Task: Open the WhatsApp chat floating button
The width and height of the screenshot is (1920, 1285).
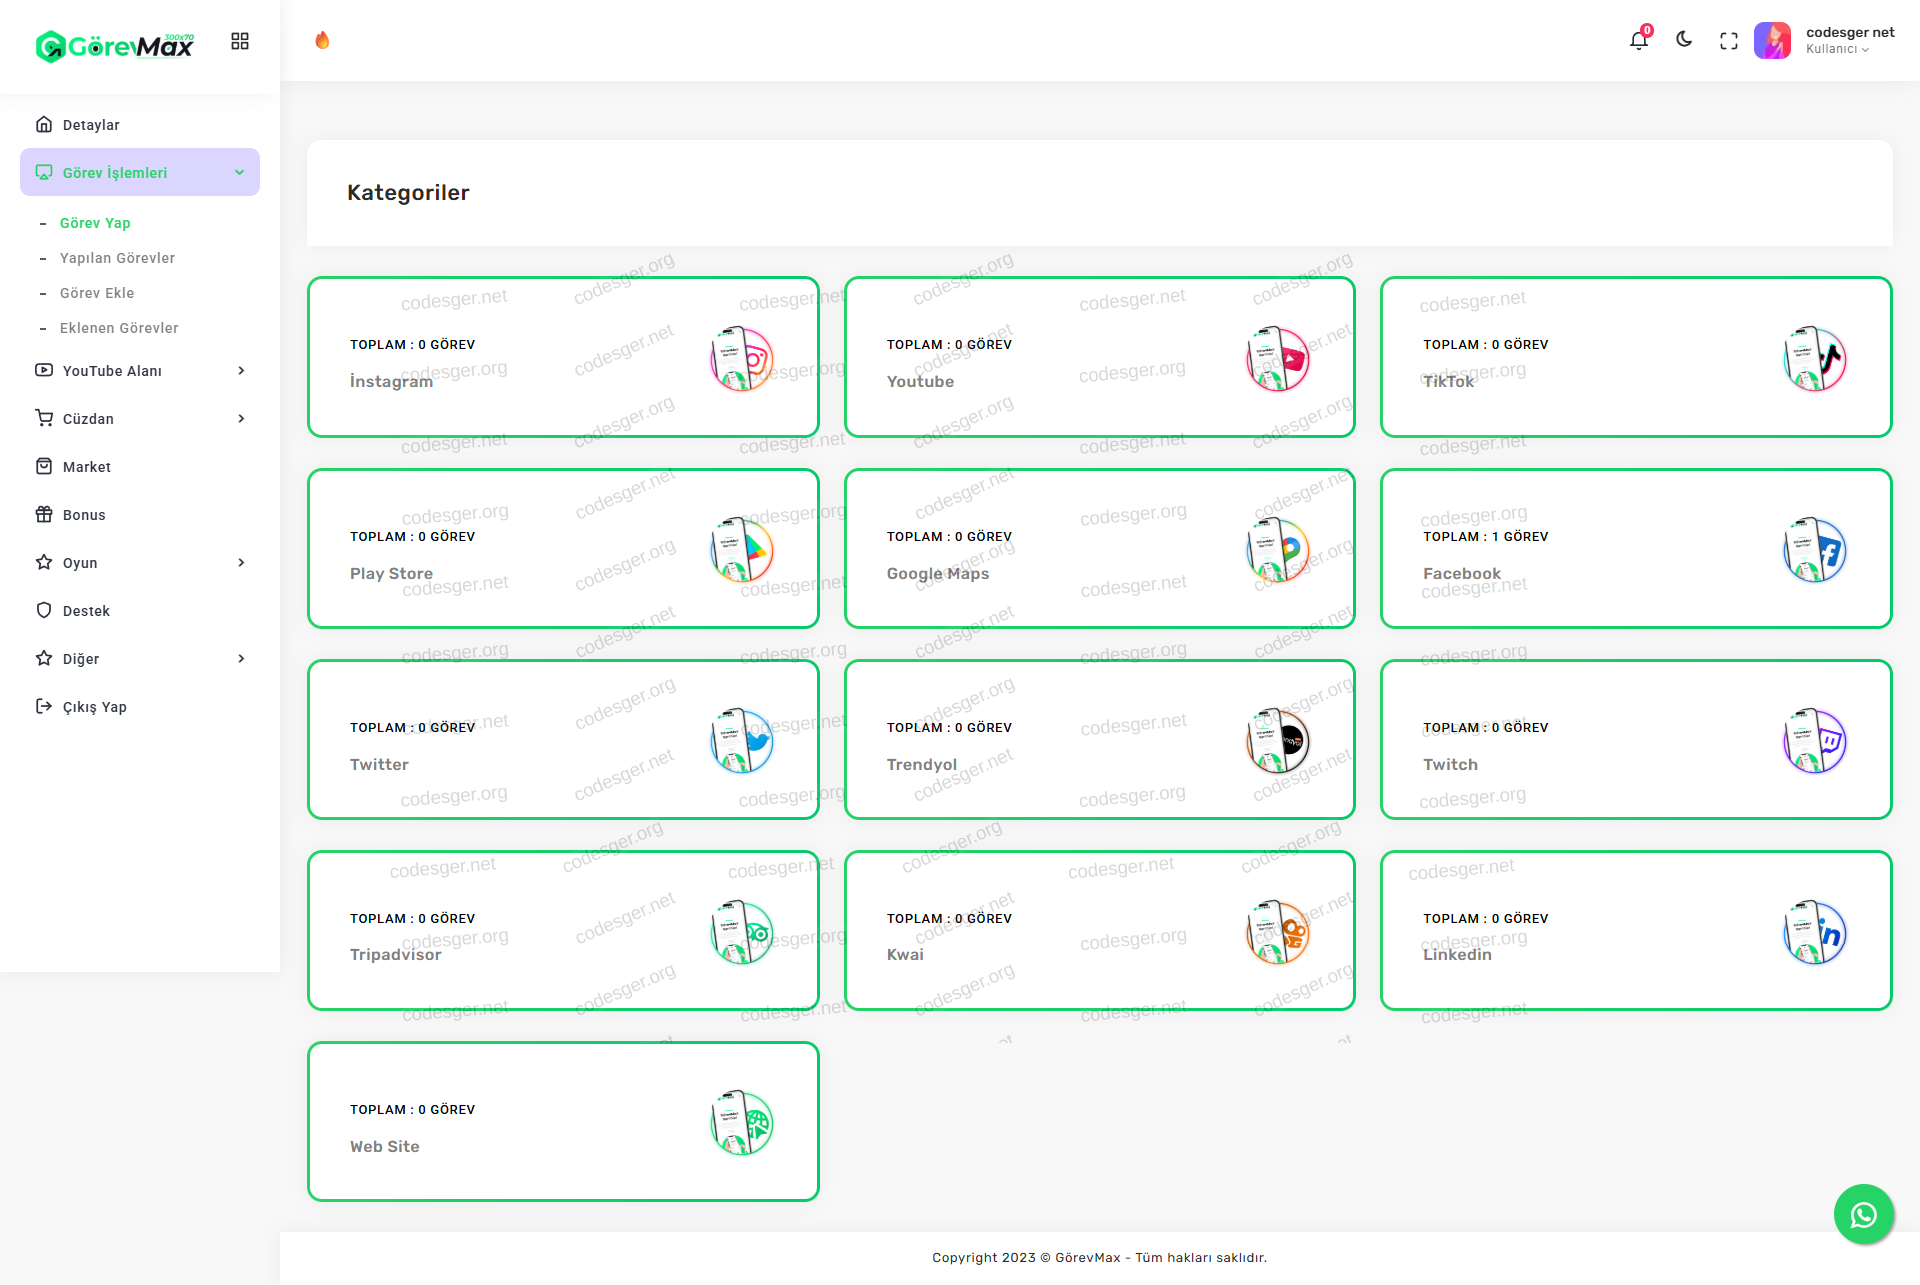Action: [1863, 1214]
